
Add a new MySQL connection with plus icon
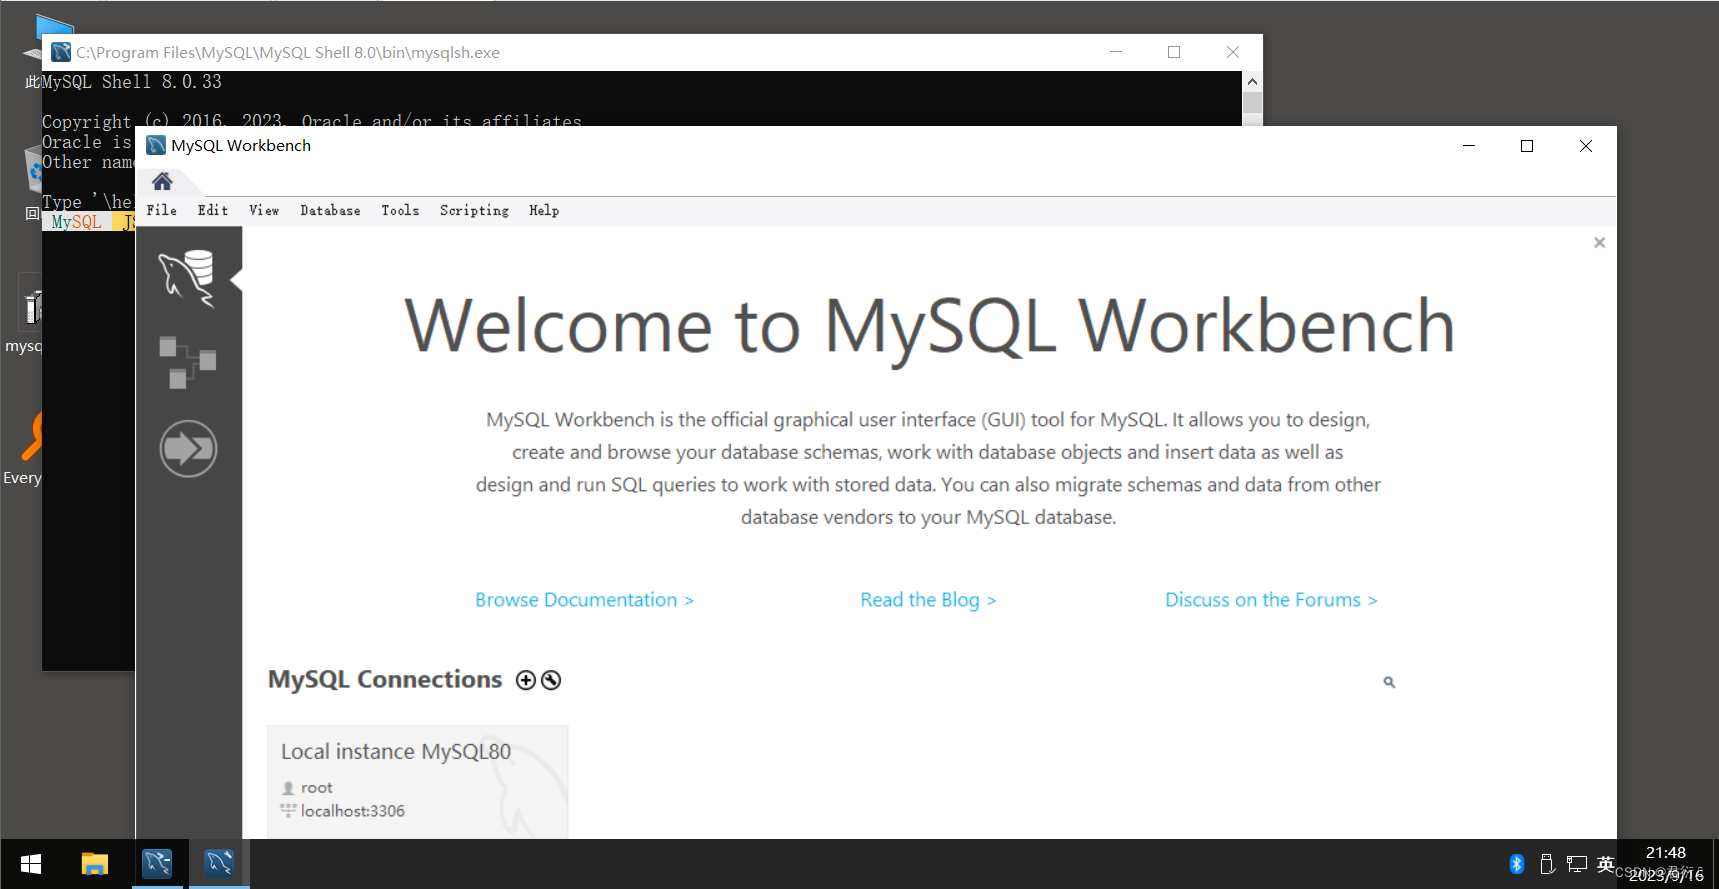(x=526, y=680)
